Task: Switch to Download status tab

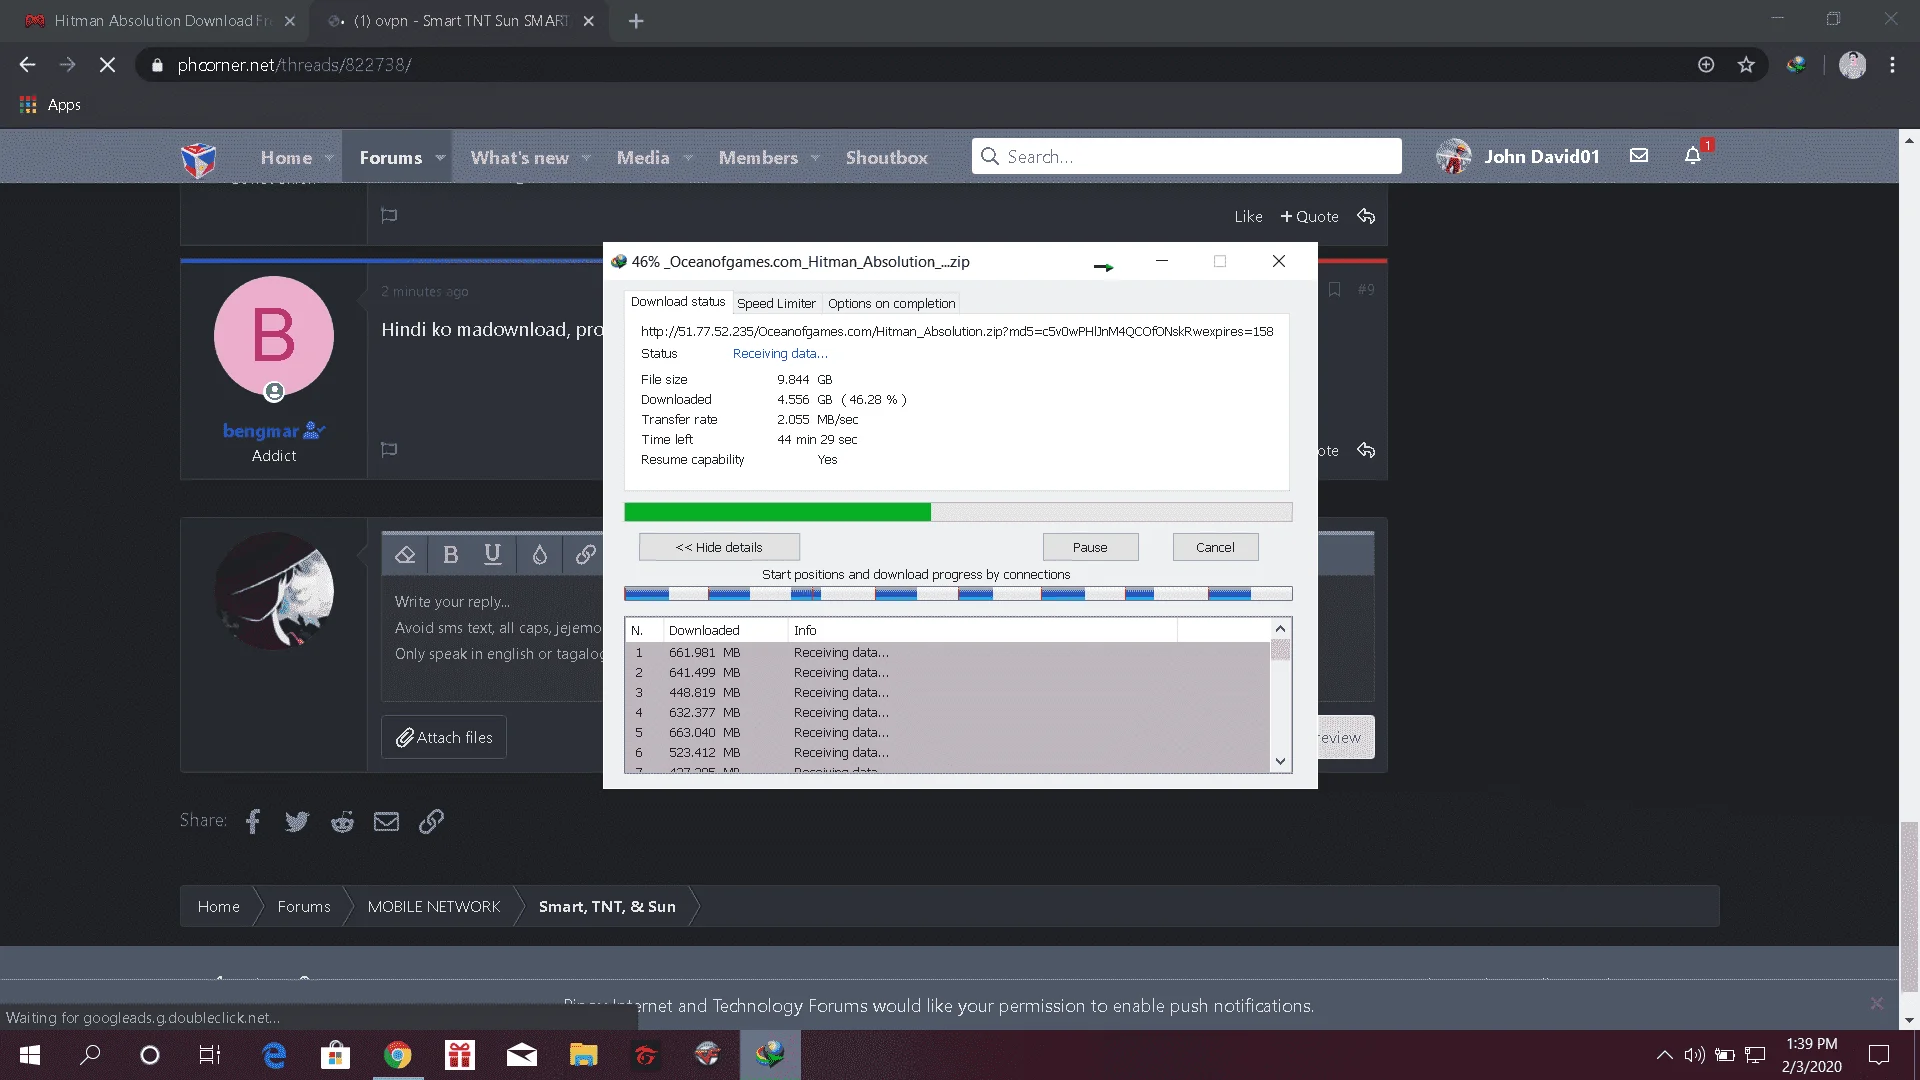Action: [678, 302]
